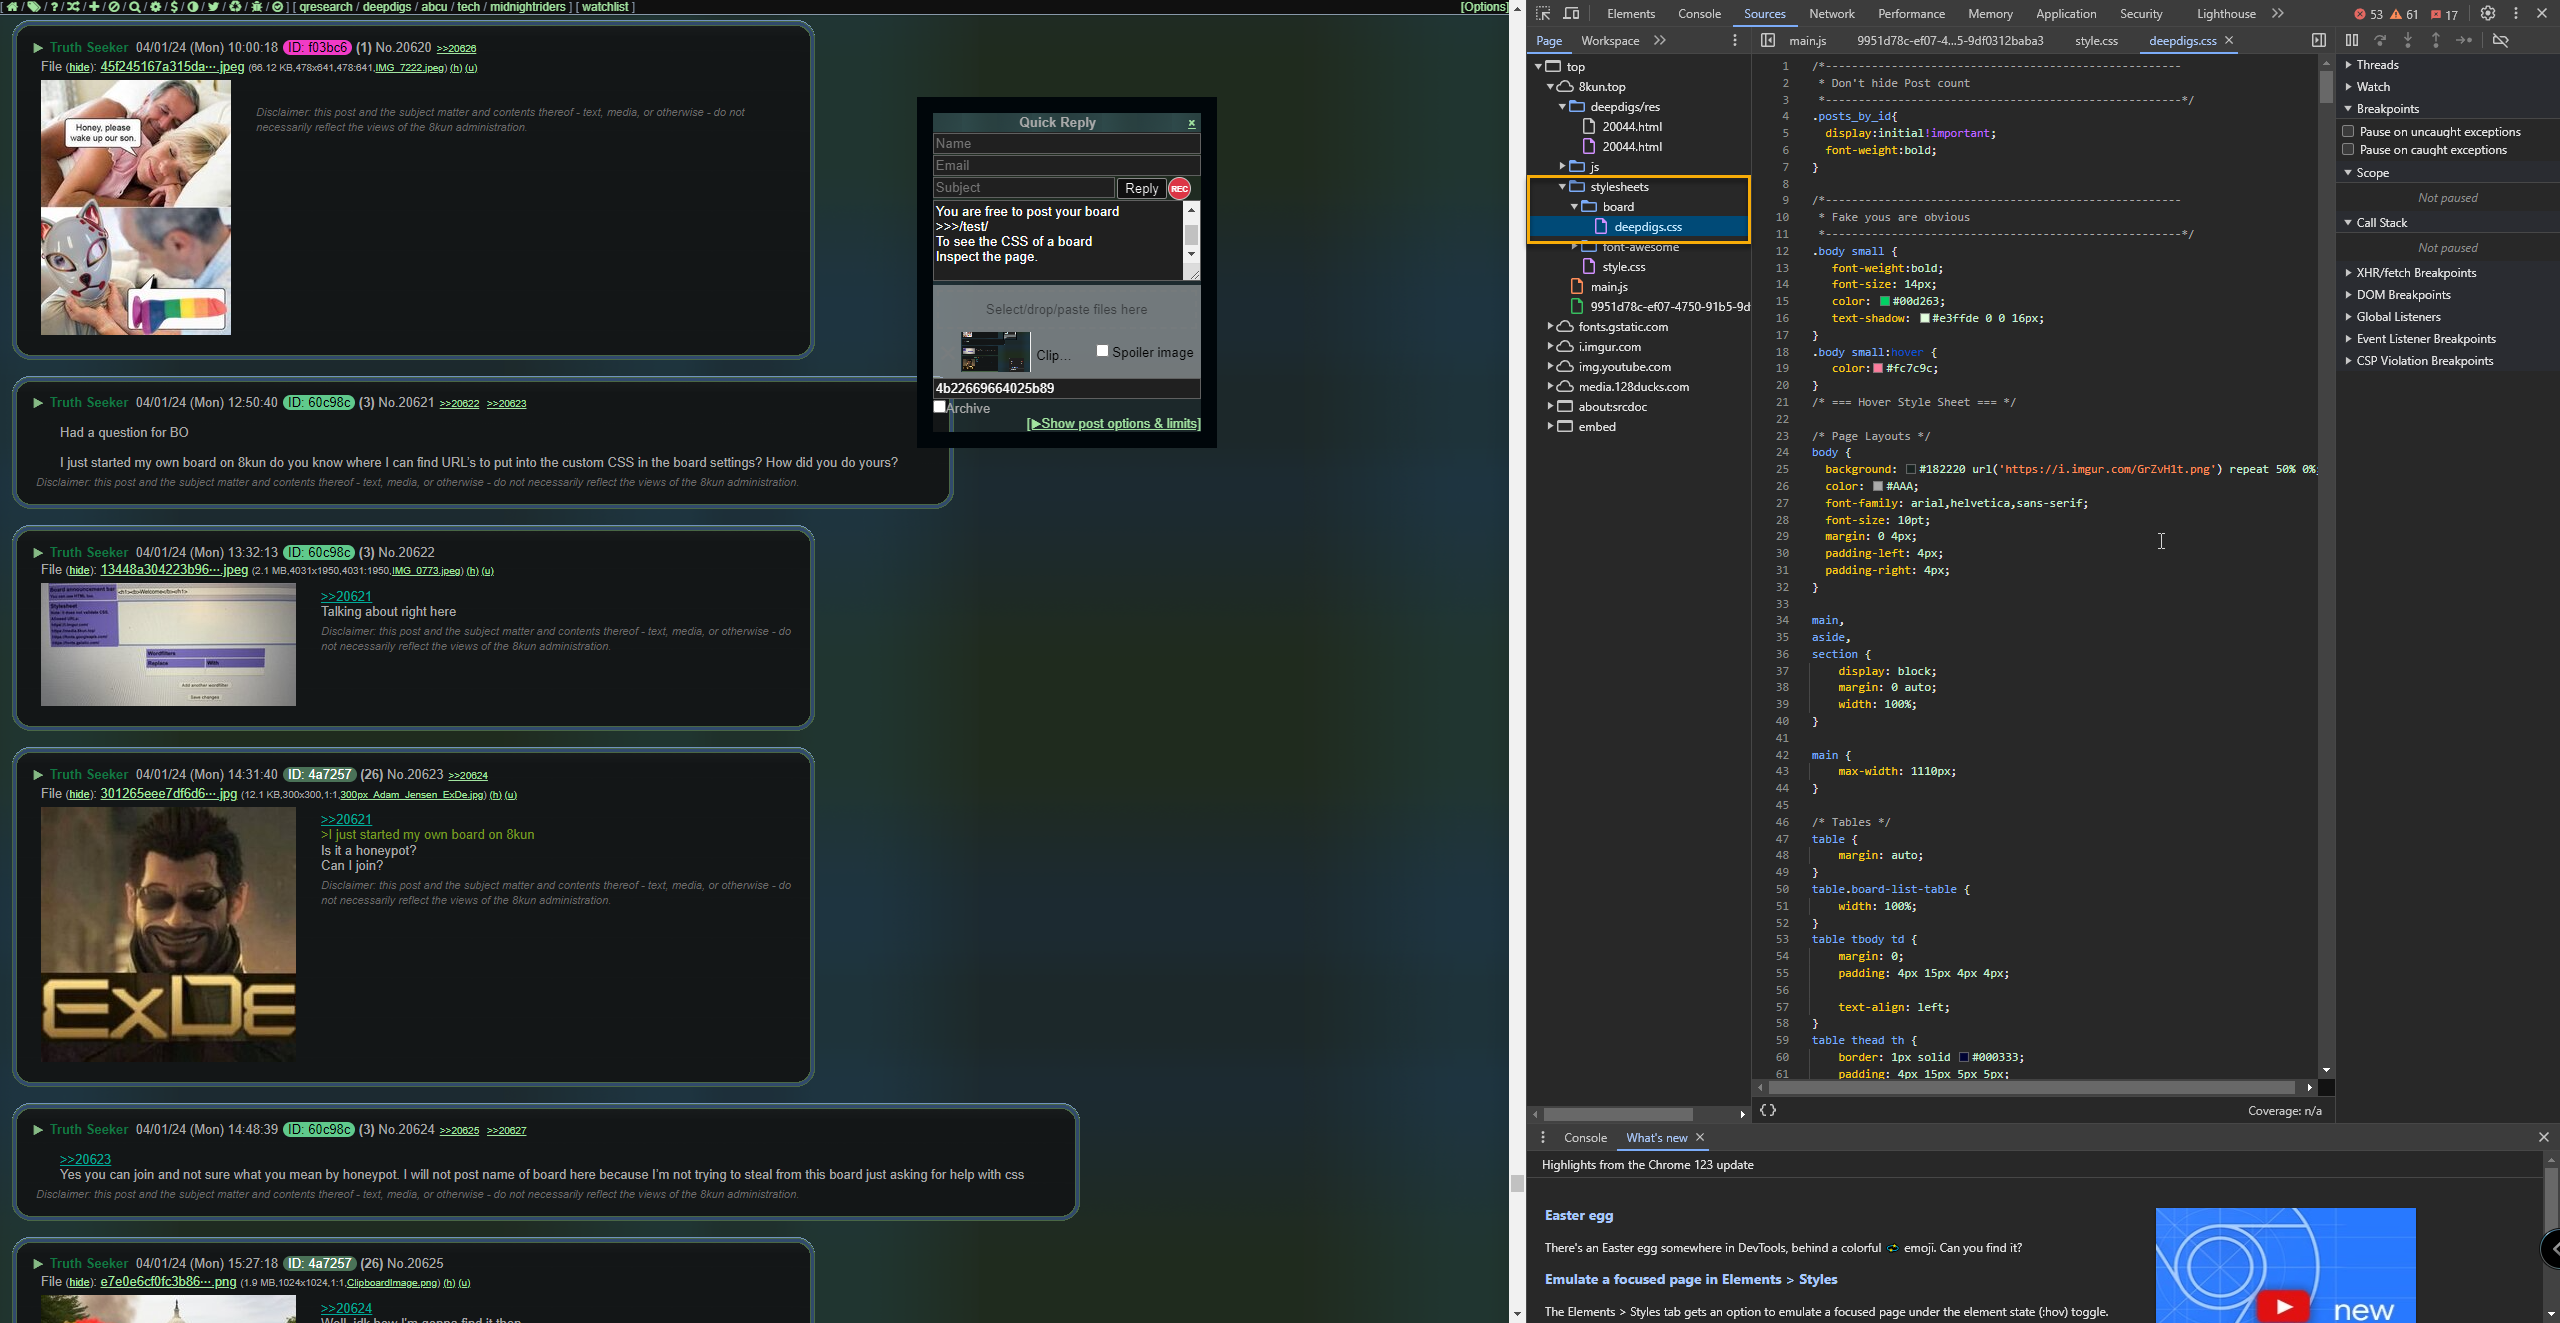Click the #fc7c9c pink color swatch

pyautogui.click(x=1878, y=368)
